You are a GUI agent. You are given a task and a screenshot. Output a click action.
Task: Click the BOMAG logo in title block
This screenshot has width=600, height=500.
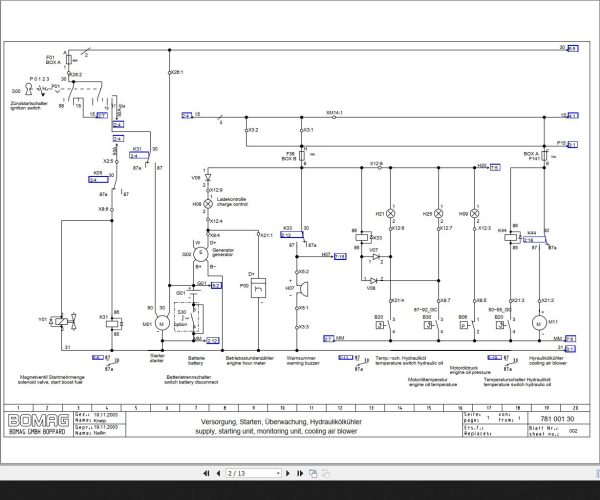point(39,420)
